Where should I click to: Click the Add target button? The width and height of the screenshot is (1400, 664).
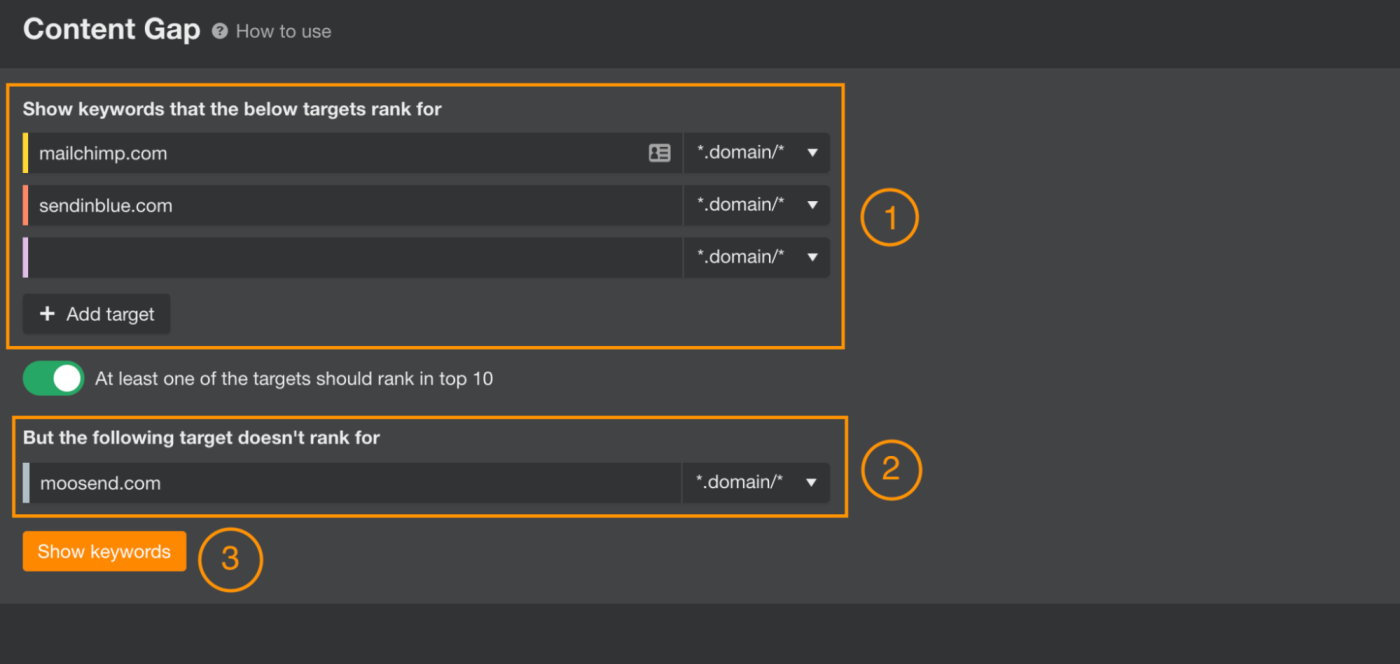(96, 314)
